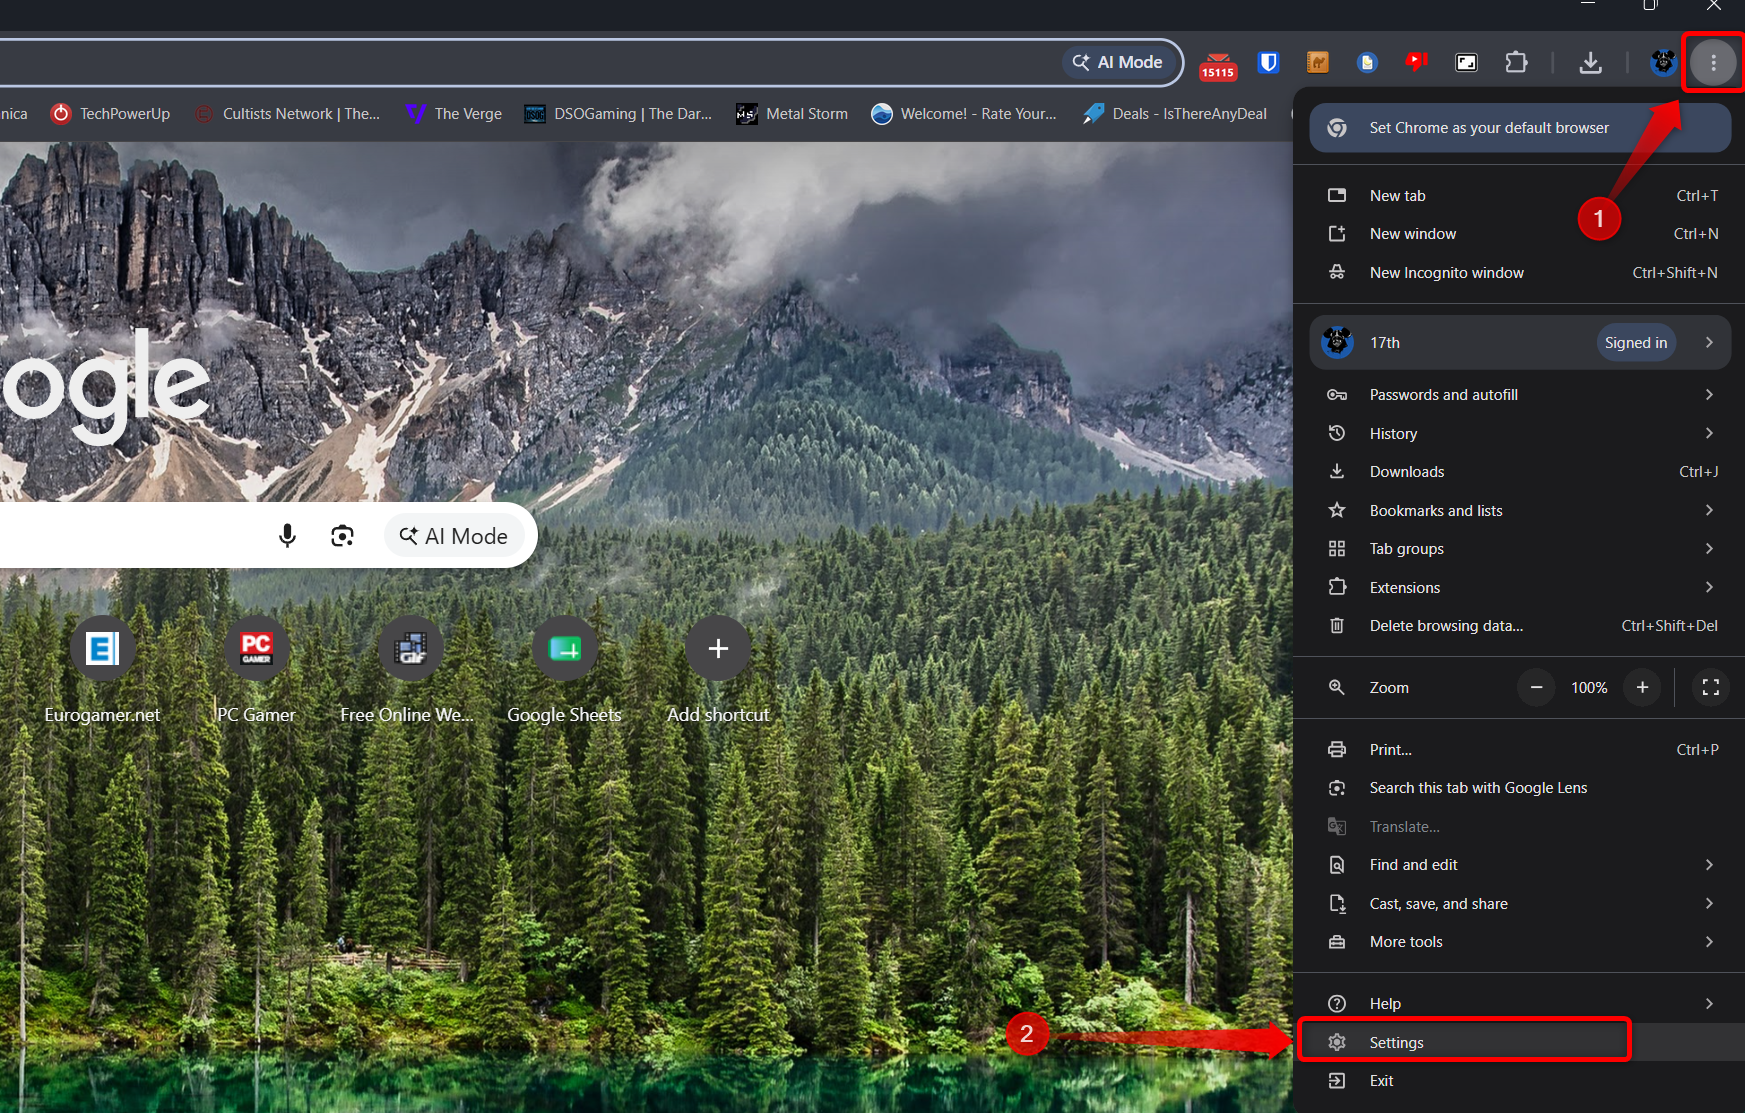Image resolution: width=1745 pixels, height=1113 pixels.
Task: Expand Bookmarks and lists submenu
Action: tap(1519, 510)
